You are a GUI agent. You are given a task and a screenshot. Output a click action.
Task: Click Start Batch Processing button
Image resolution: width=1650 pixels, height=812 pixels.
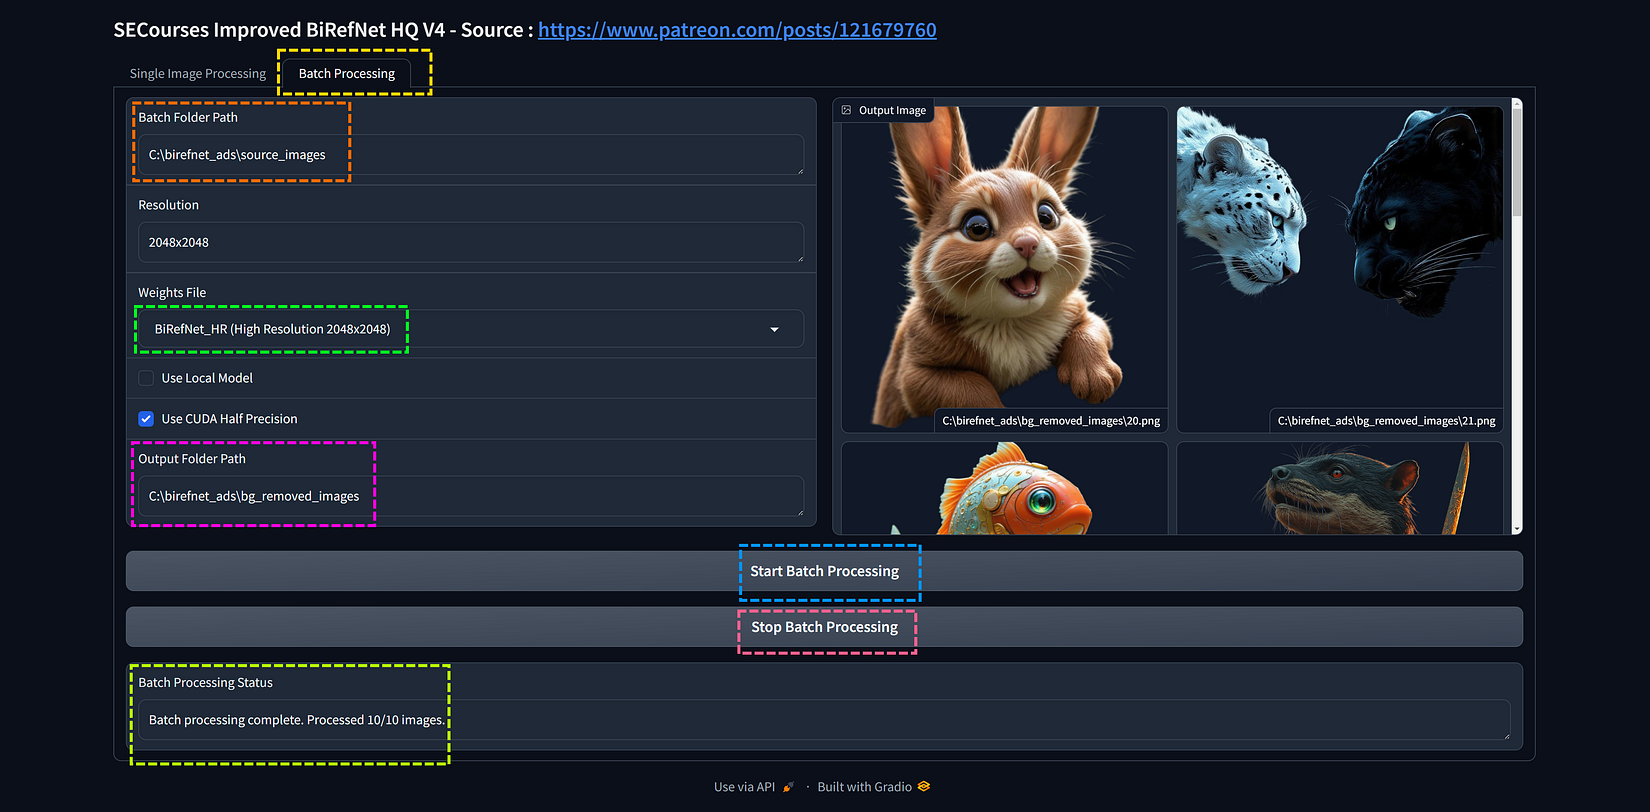click(x=824, y=571)
